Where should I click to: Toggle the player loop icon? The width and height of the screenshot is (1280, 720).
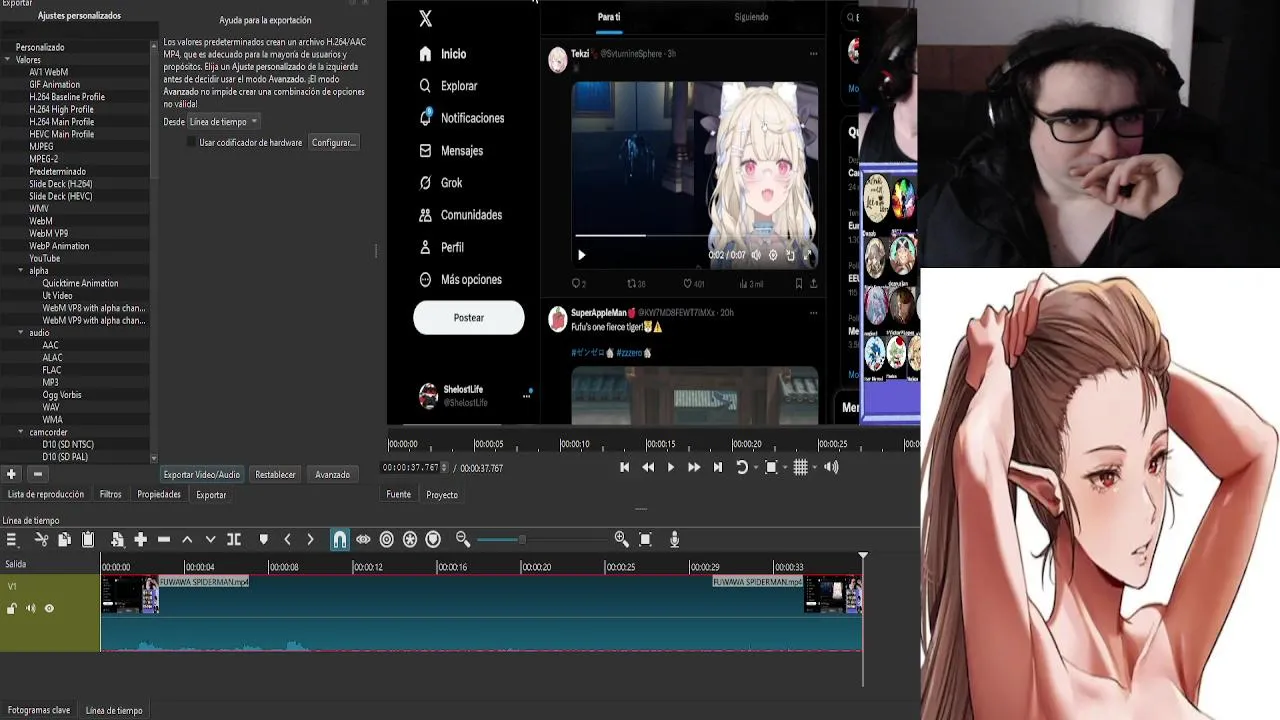[742, 467]
